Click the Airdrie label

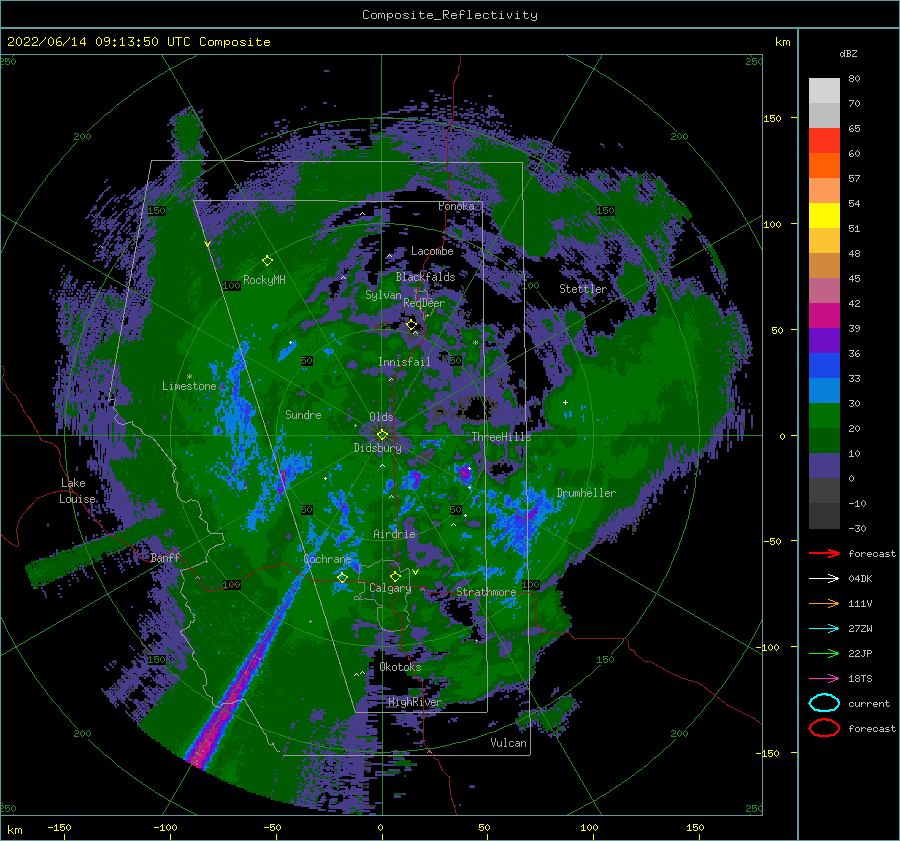[394, 534]
